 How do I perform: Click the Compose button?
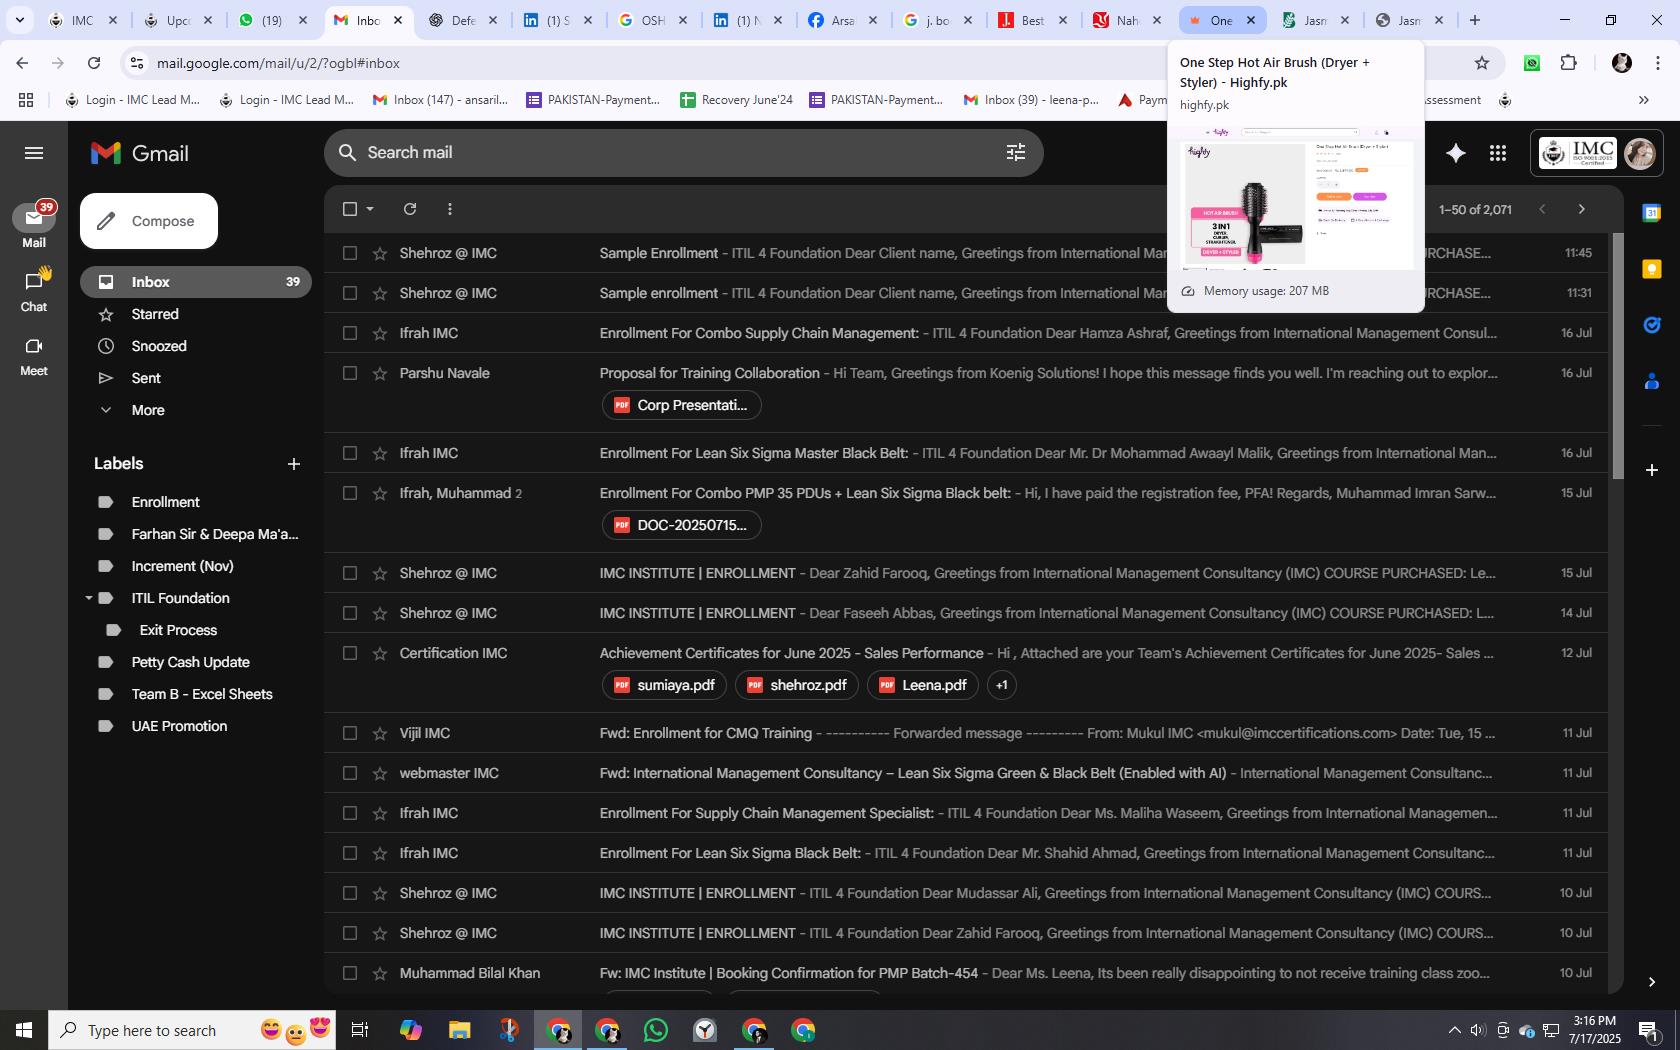[x=149, y=221]
